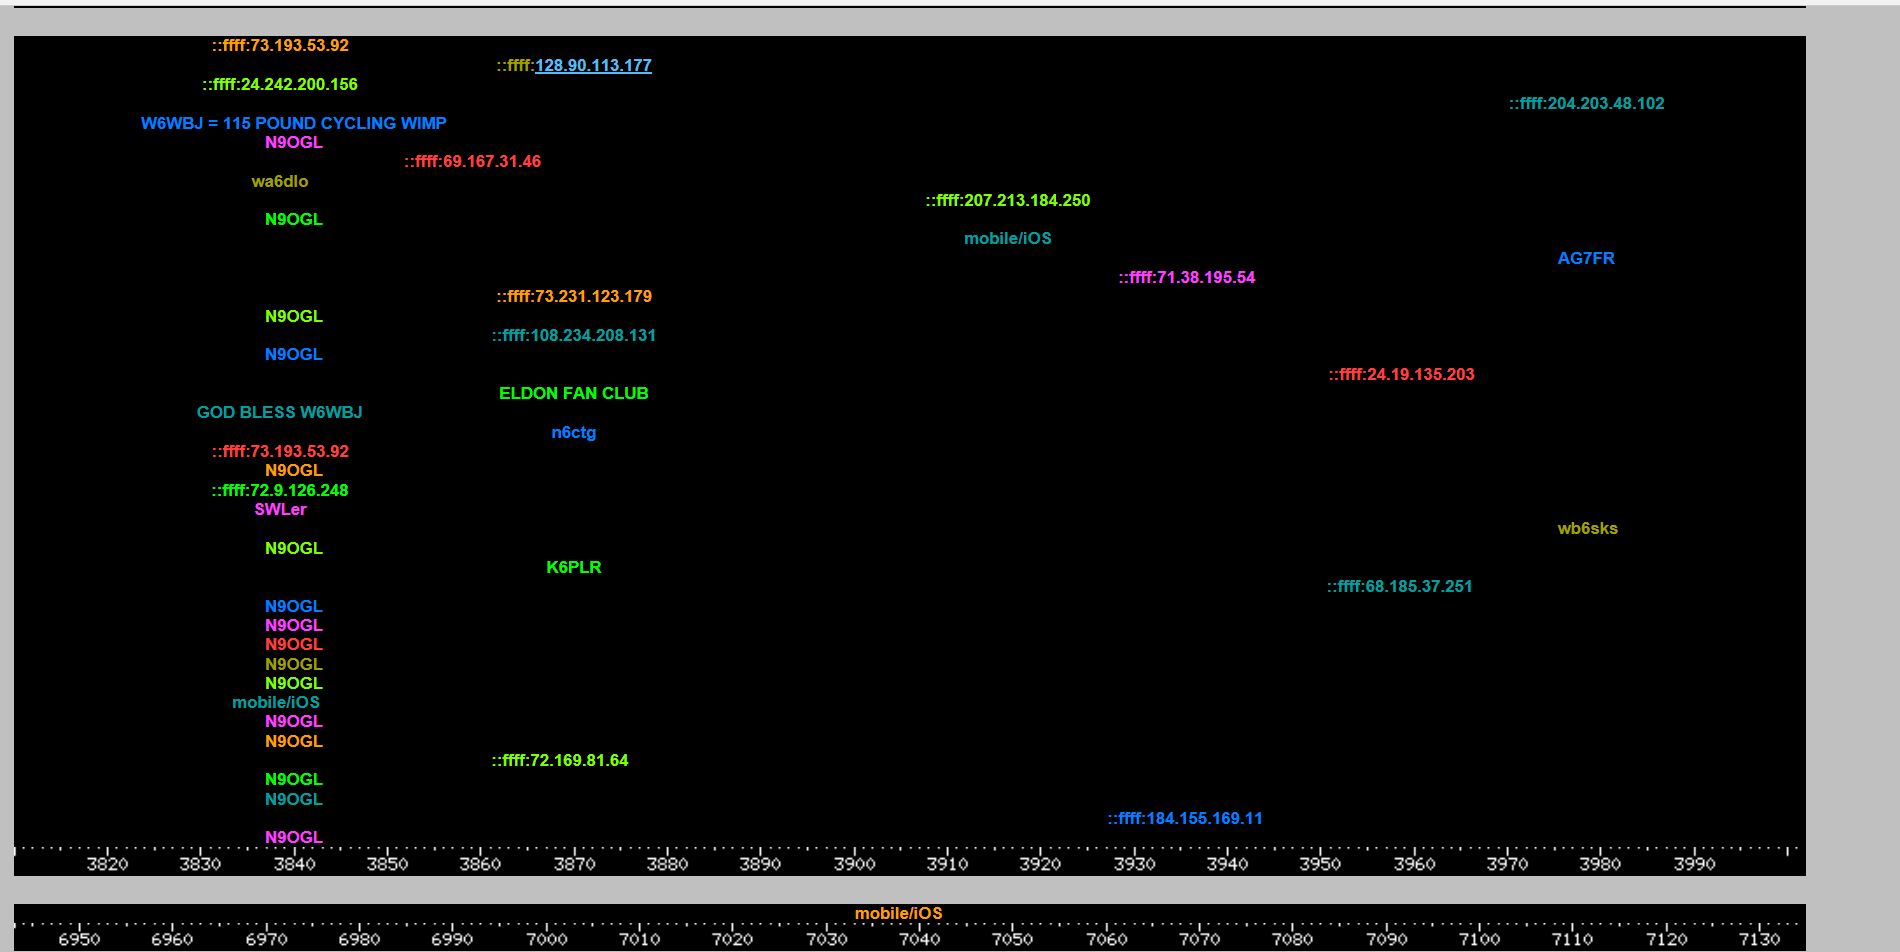Tune to 3950 on the frequency scale
The height and width of the screenshot is (952, 1900).
coord(1320,864)
